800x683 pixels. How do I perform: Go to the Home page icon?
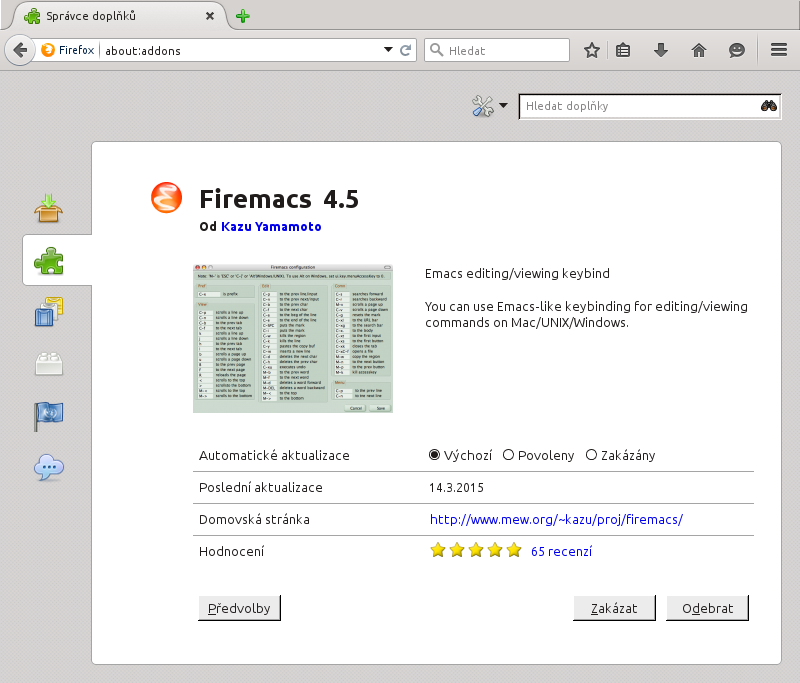699,50
